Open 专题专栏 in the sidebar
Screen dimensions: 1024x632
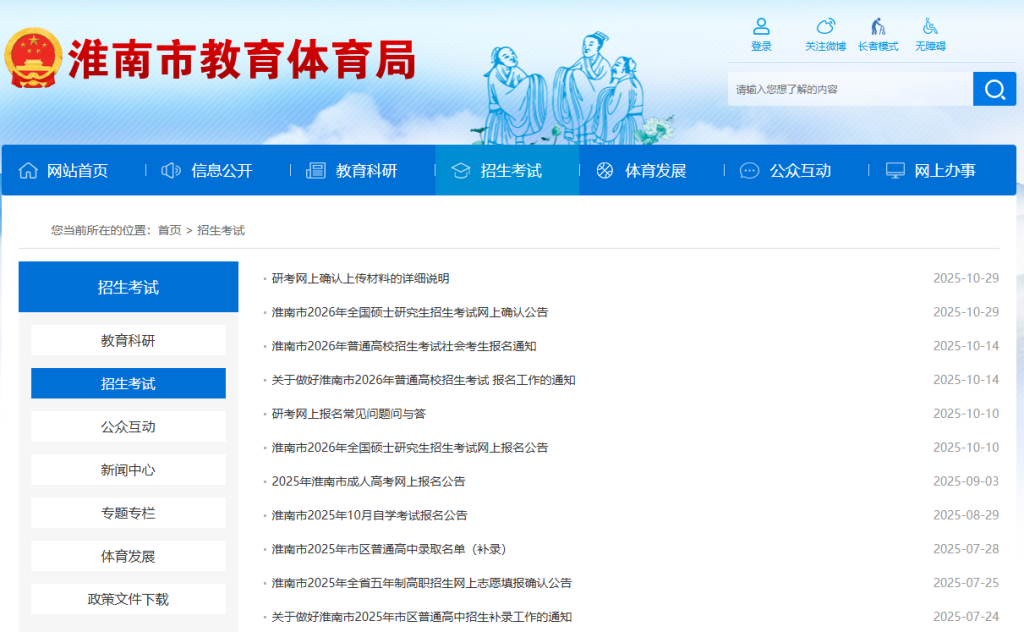click(x=127, y=512)
